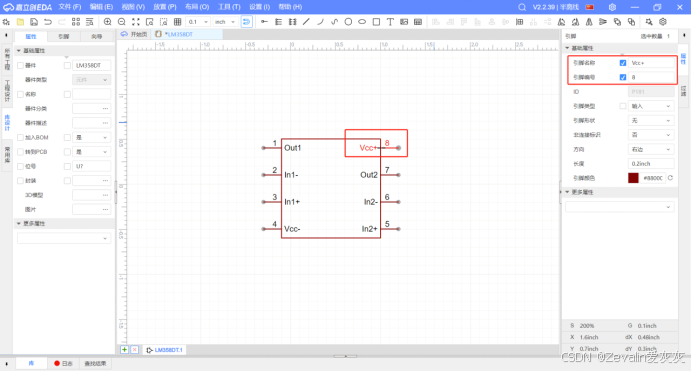Toggle checkbox beside the first row label in left panel

20,65
